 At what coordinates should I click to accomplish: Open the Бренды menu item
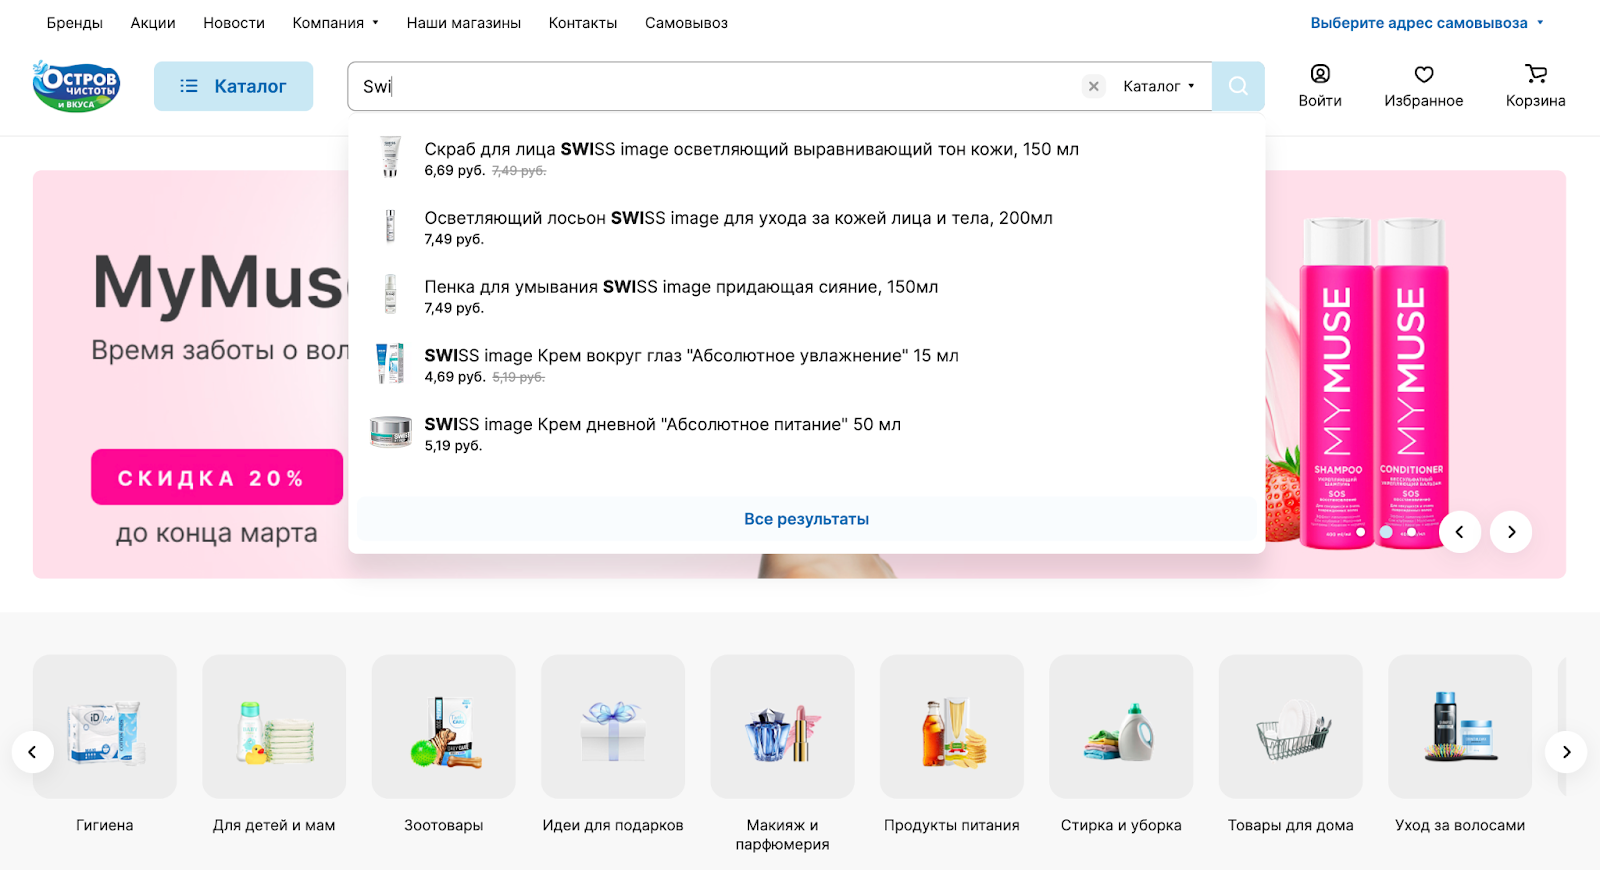[75, 23]
